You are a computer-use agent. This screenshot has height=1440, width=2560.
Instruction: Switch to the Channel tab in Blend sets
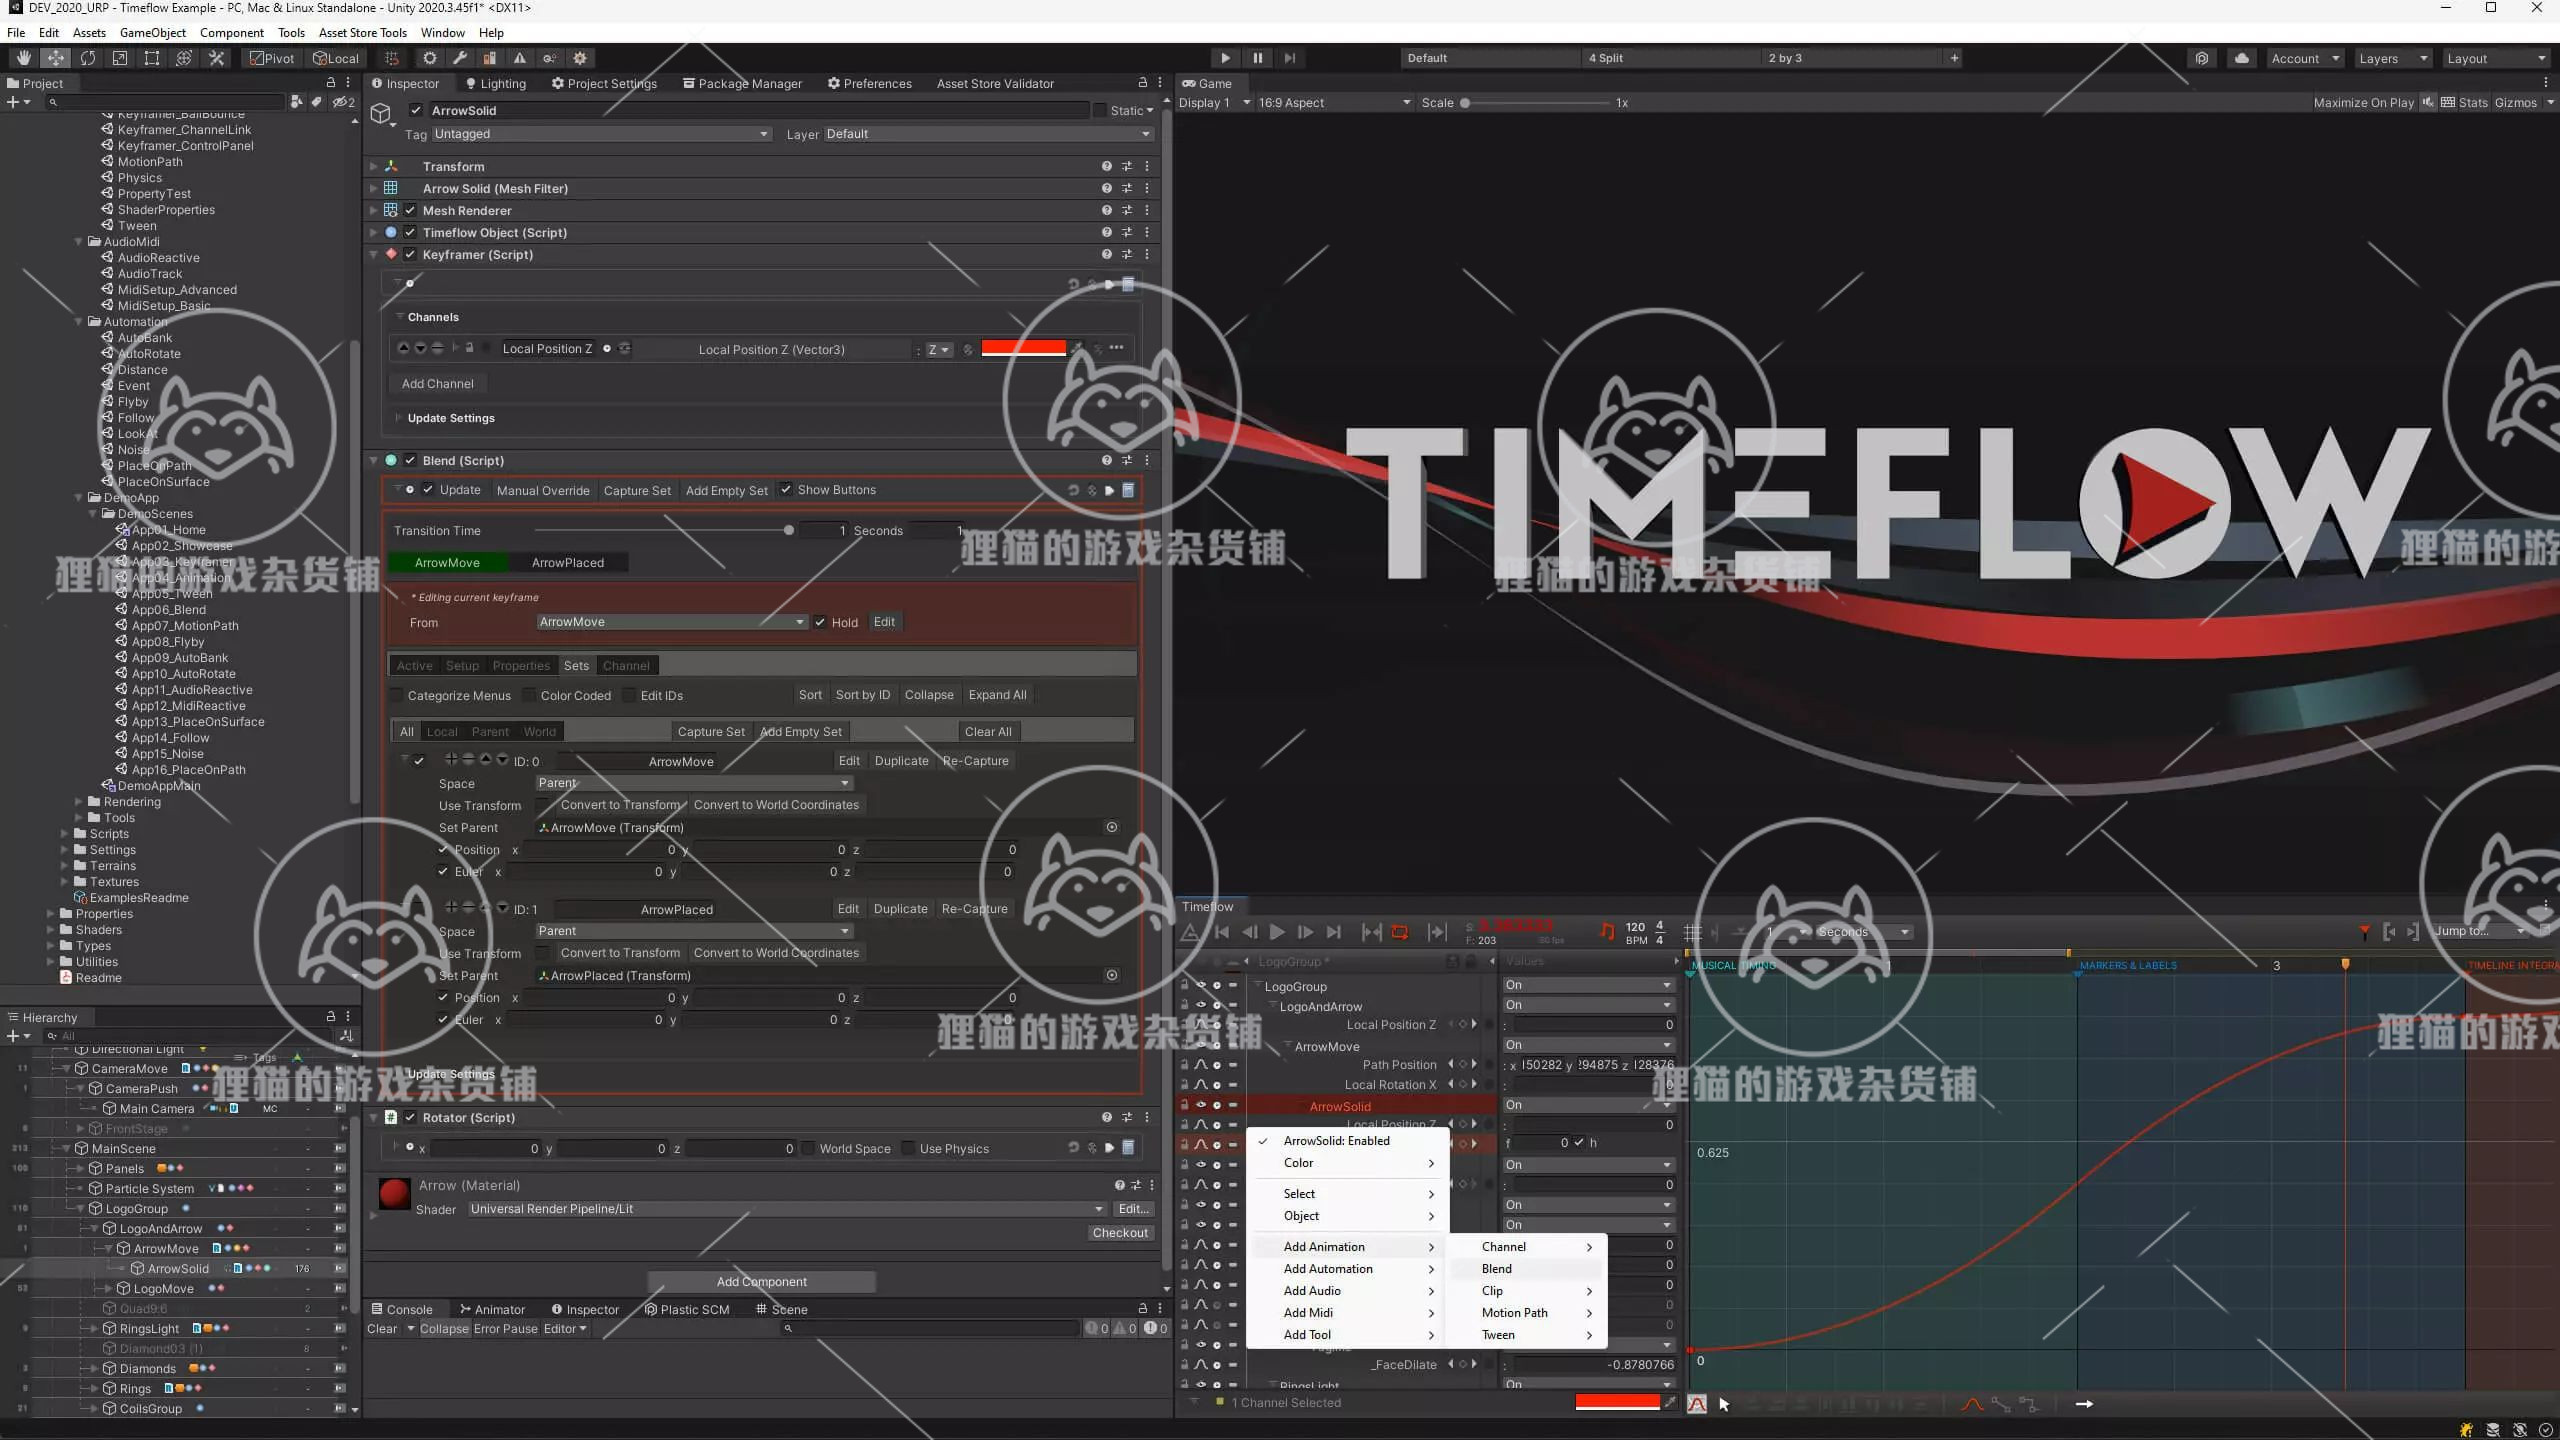[626, 665]
